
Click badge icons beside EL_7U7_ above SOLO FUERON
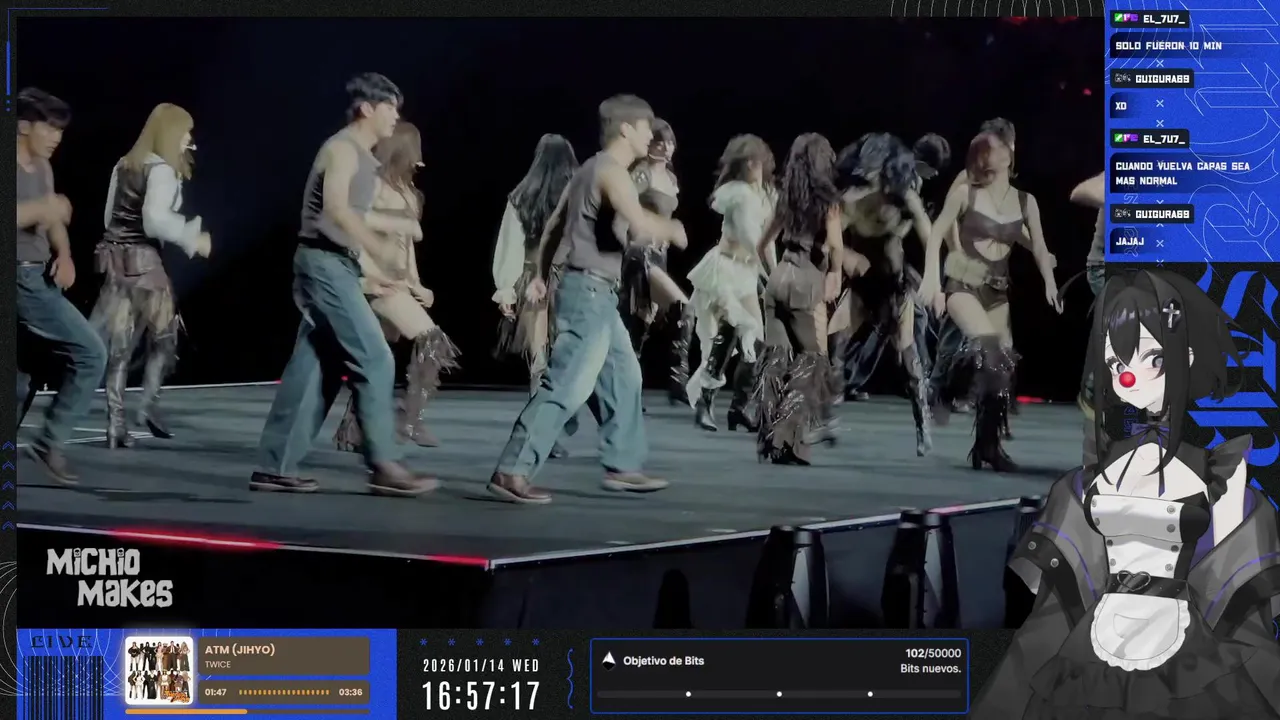tap(1126, 19)
